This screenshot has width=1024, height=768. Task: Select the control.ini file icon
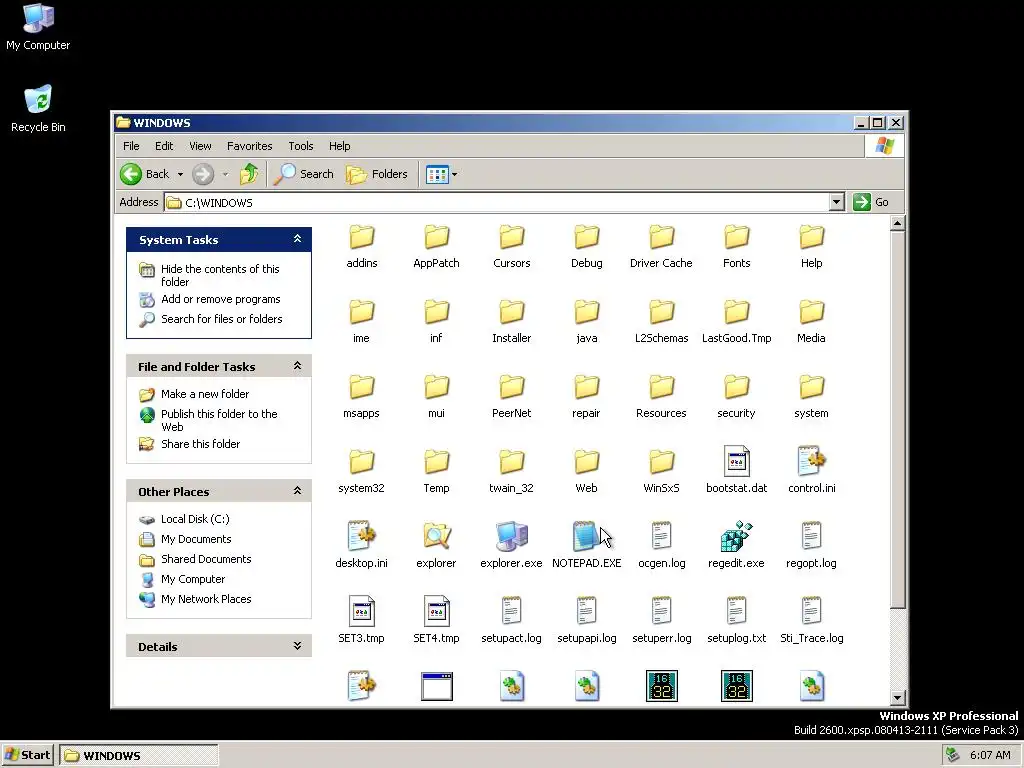[811, 461]
